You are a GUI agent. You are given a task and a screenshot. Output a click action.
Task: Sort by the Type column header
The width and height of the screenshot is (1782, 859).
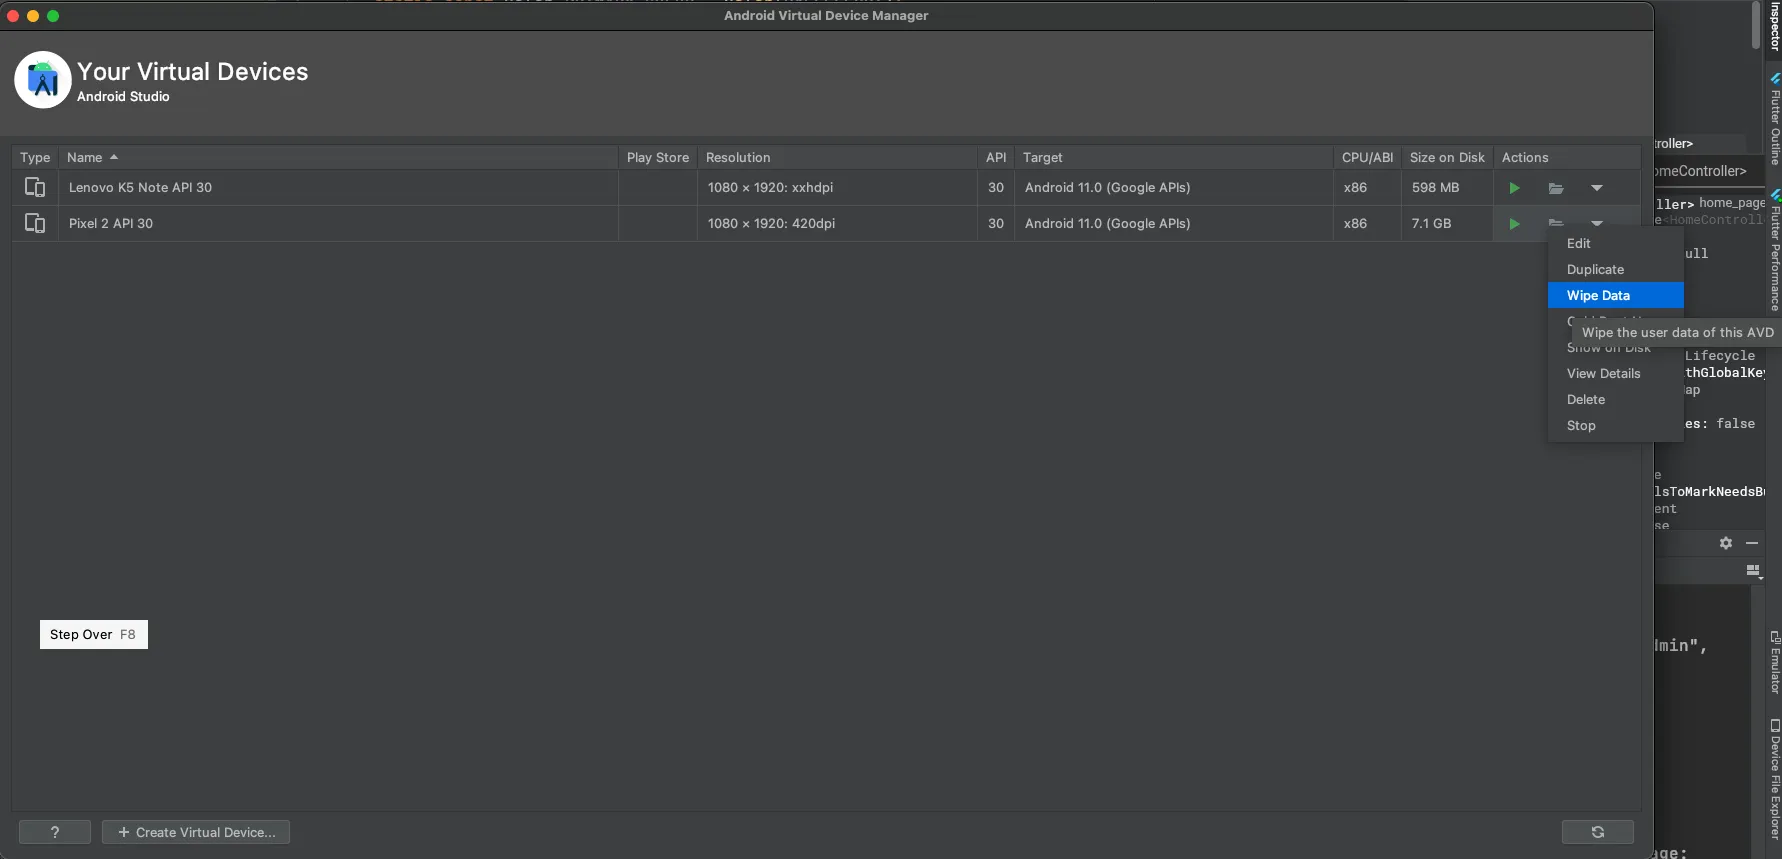pyautogui.click(x=35, y=157)
